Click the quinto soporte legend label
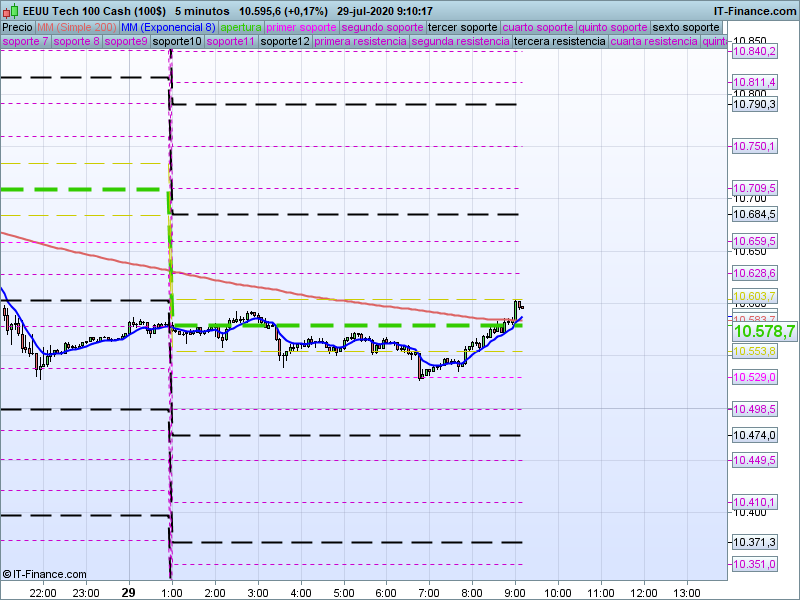 point(613,27)
